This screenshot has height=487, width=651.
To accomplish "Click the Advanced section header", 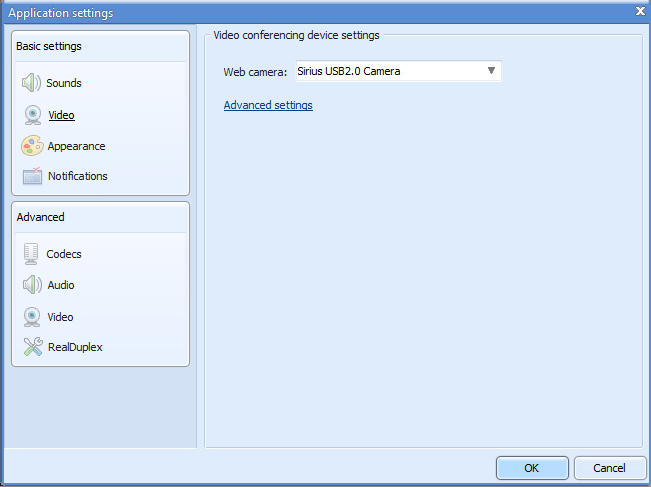I will 40,217.
